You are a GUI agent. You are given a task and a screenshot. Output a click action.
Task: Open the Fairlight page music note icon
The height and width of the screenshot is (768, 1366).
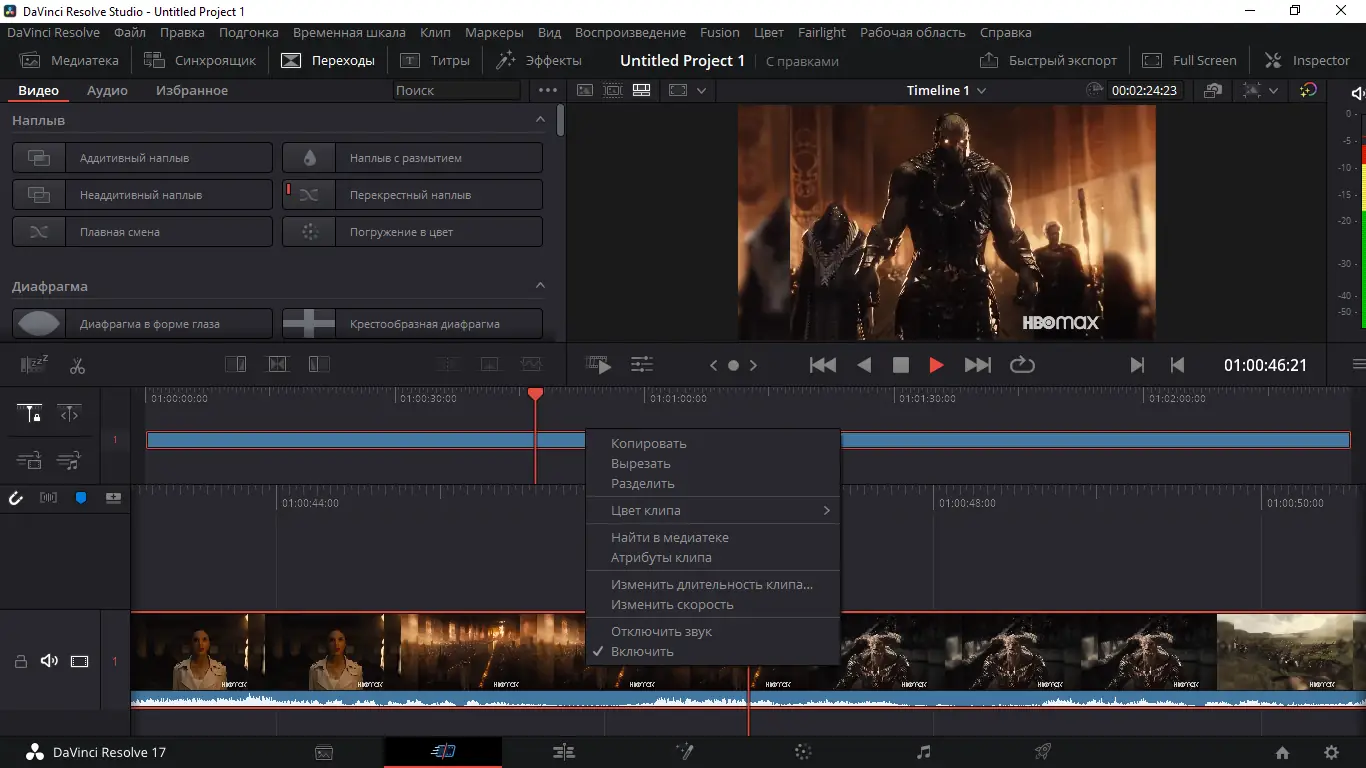pyautogui.click(x=923, y=752)
